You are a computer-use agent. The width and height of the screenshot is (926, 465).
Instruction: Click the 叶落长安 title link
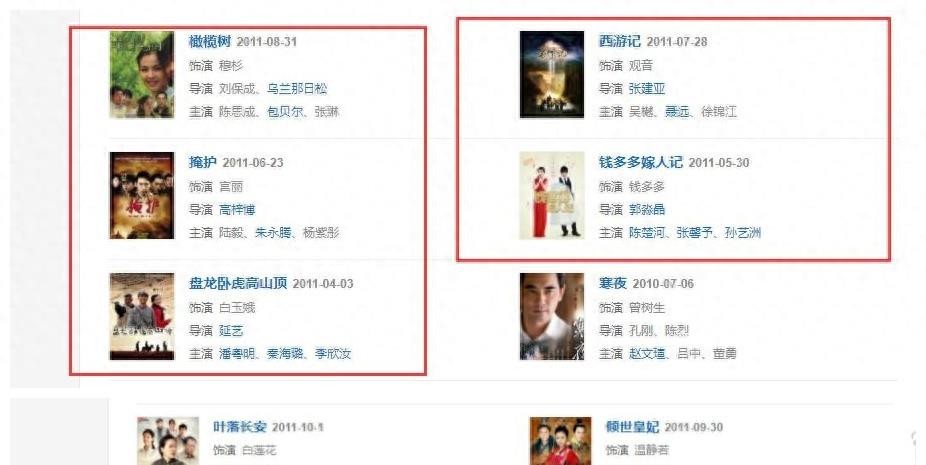point(240,427)
